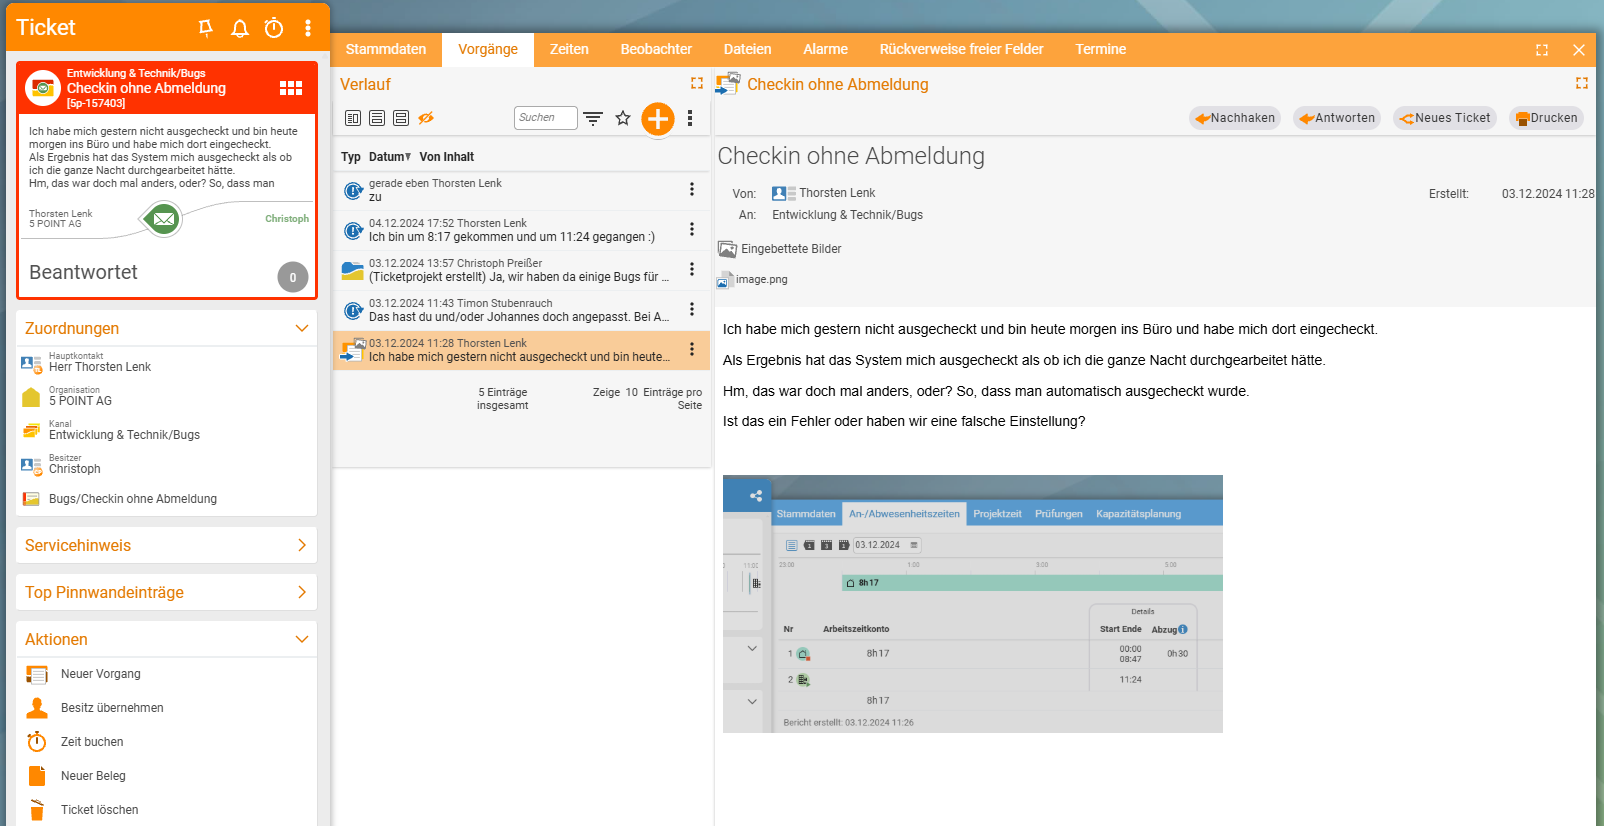Switch Verlauf to the first list view icon
1604x826 pixels.
point(353,118)
